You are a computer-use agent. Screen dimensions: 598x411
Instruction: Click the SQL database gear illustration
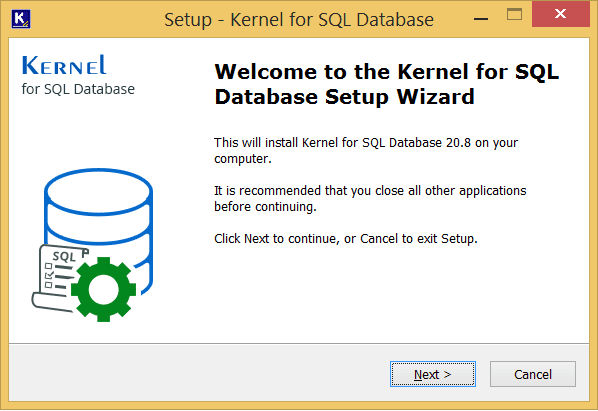92,245
